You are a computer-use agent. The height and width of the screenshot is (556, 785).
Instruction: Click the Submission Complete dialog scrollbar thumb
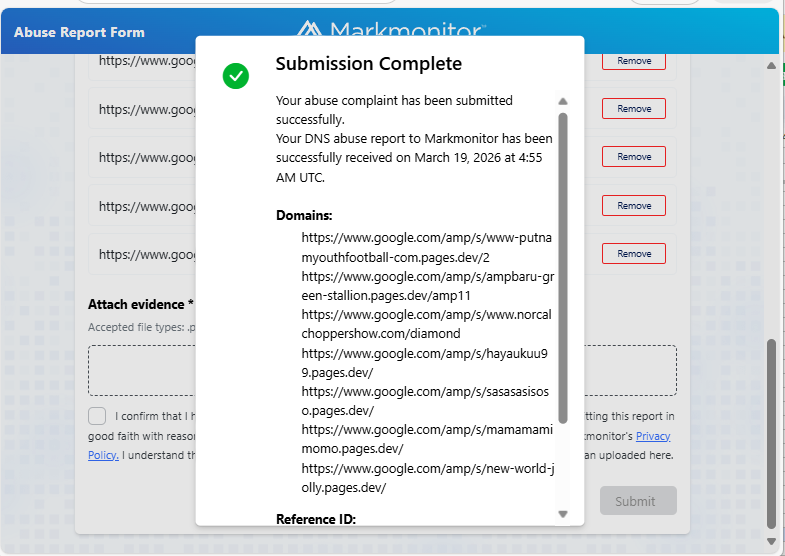point(563,268)
